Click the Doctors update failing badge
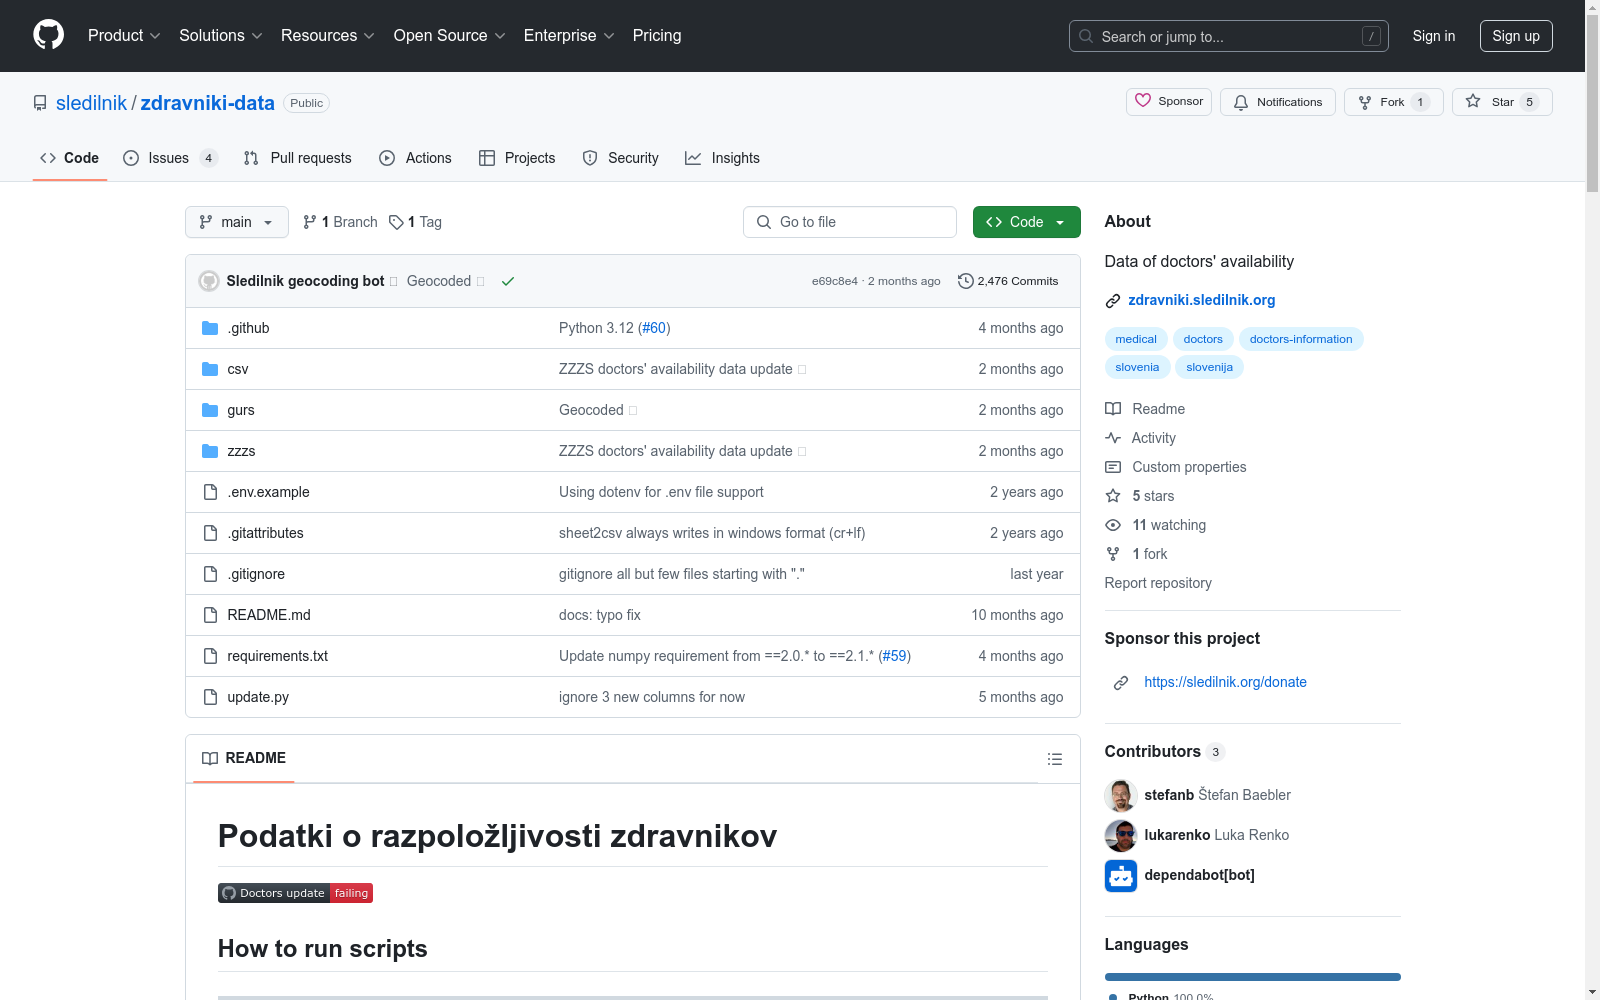1600x1000 pixels. click(295, 893)
